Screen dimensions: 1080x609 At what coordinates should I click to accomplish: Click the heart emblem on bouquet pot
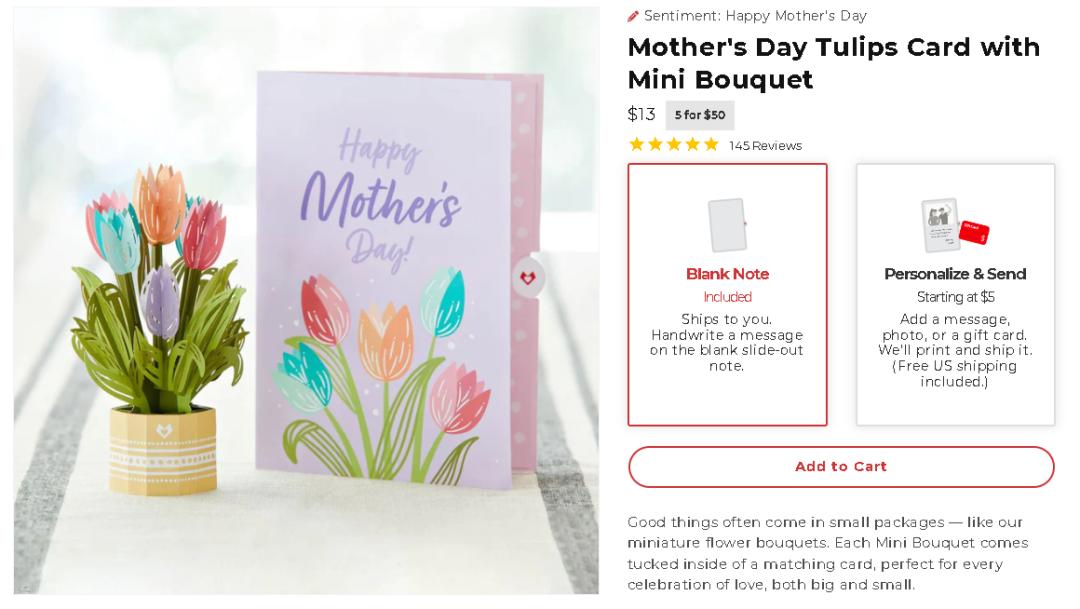[x=164, y=430]
